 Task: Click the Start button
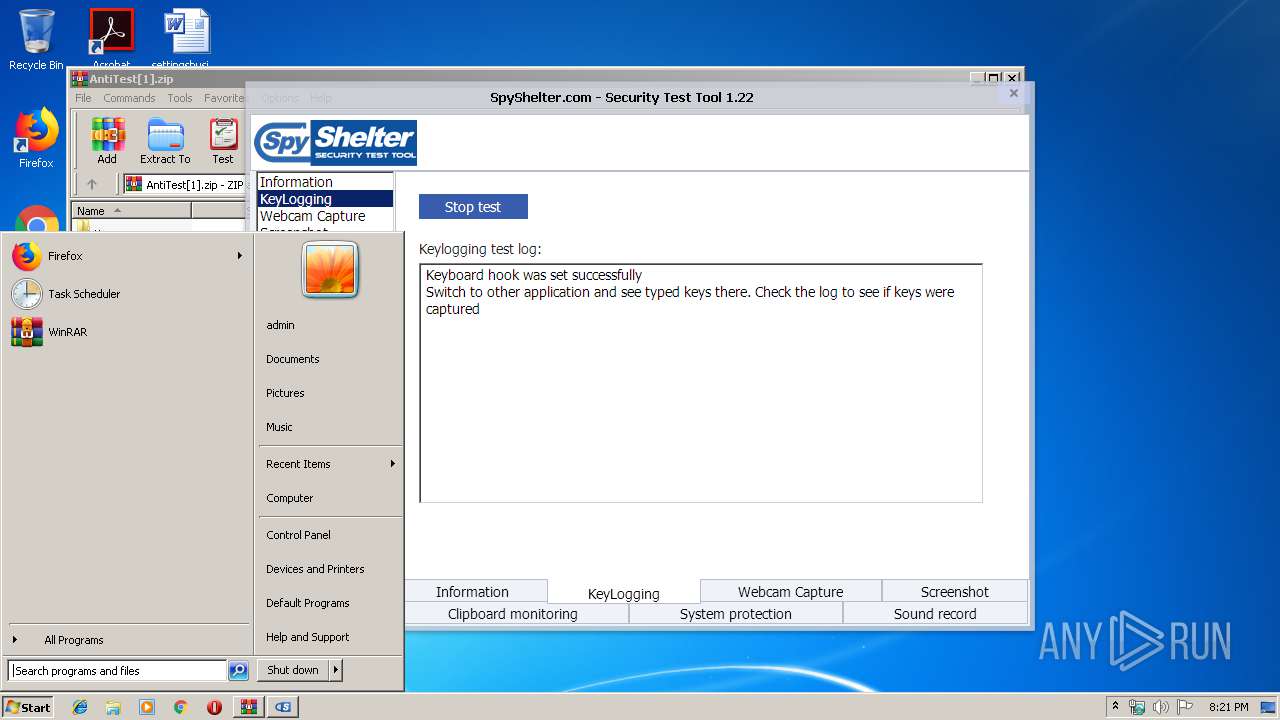[x=28, y=707]
